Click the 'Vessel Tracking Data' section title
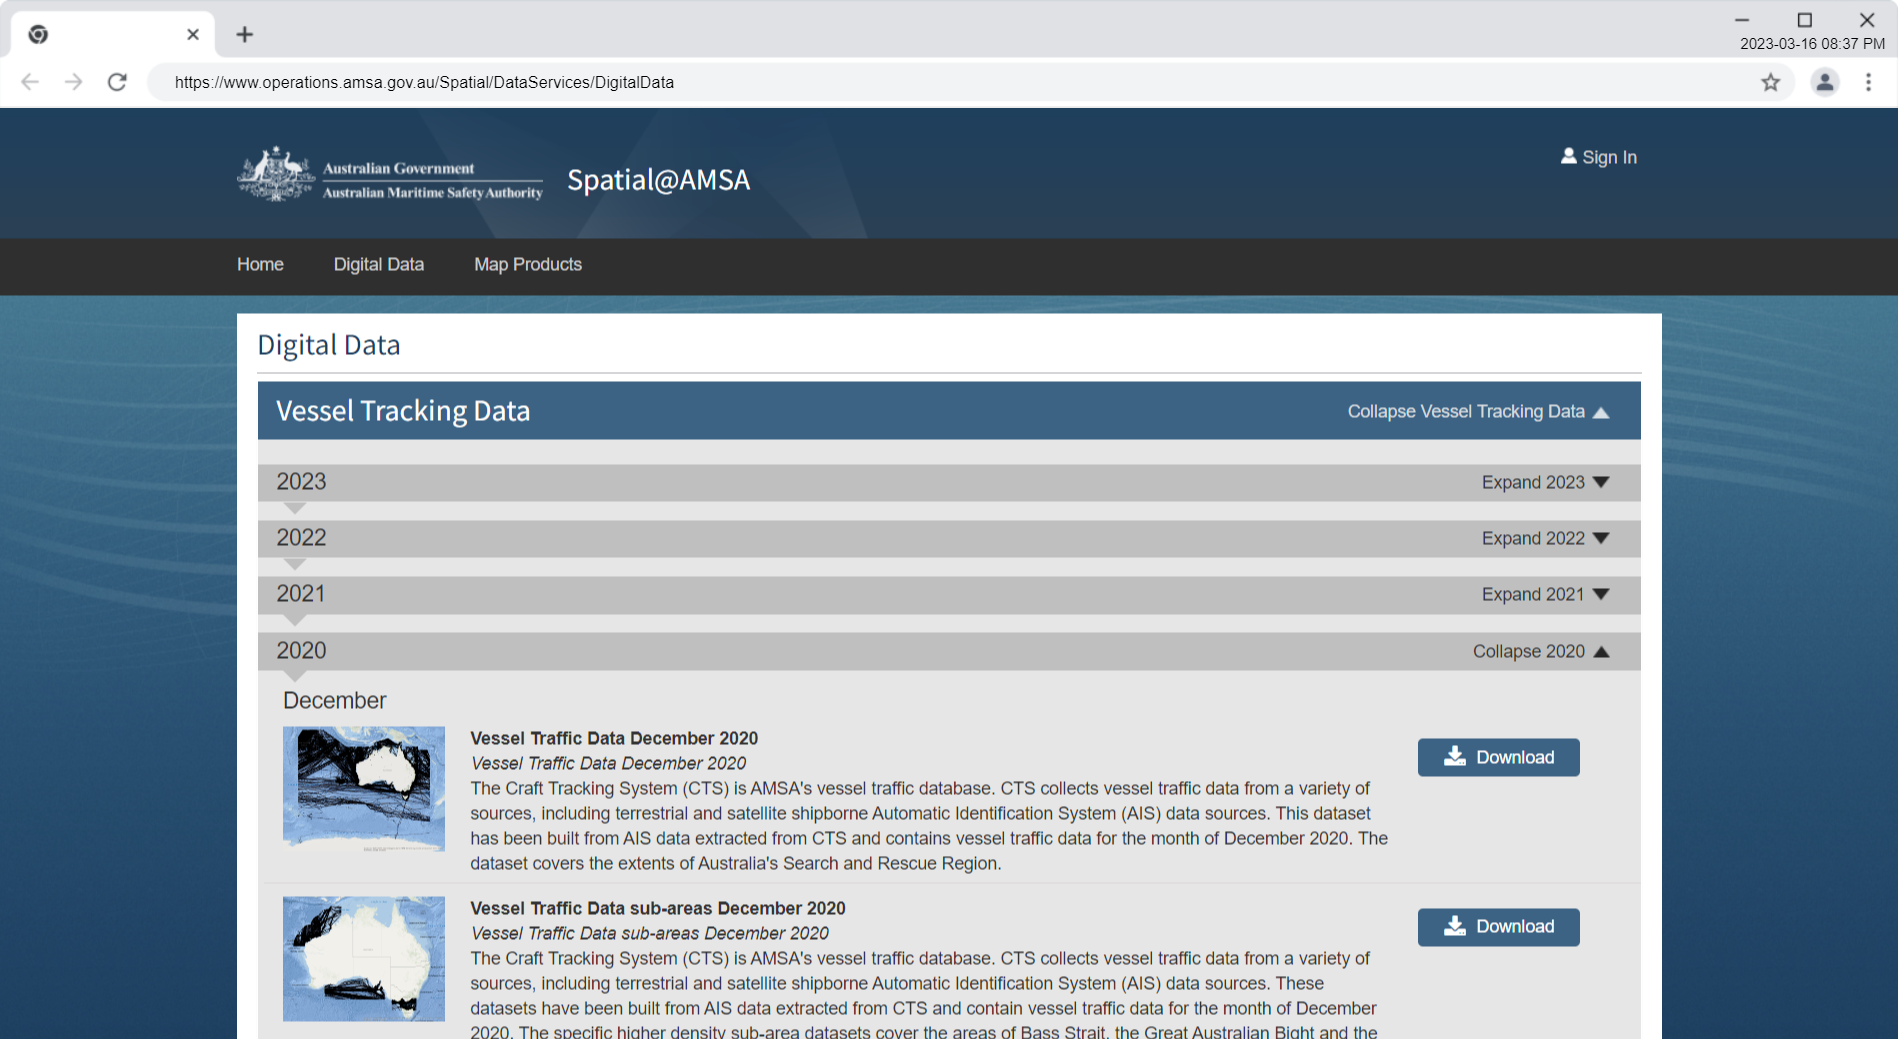Viewport: 1898px width, 1039px height. [x=403, y=411]
